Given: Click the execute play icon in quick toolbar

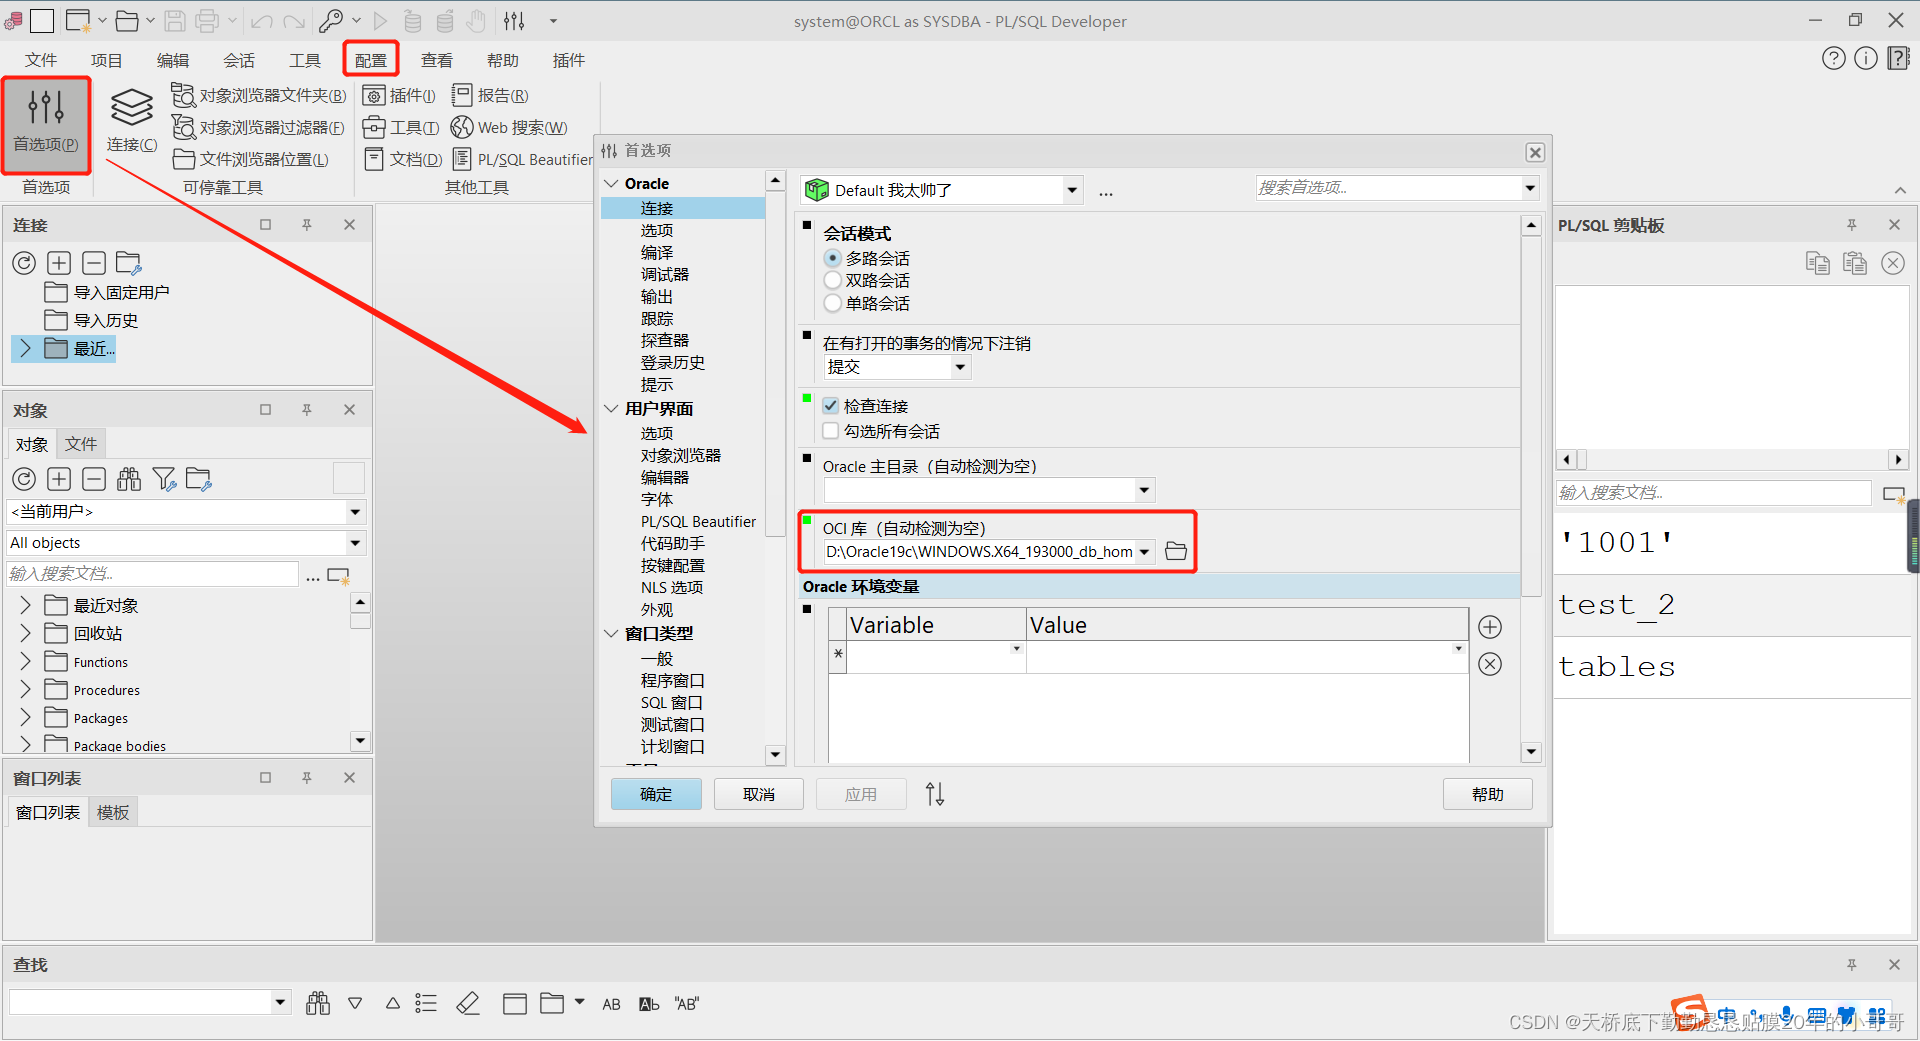Looking at the screenshot, I should click(x=380, y=20).
